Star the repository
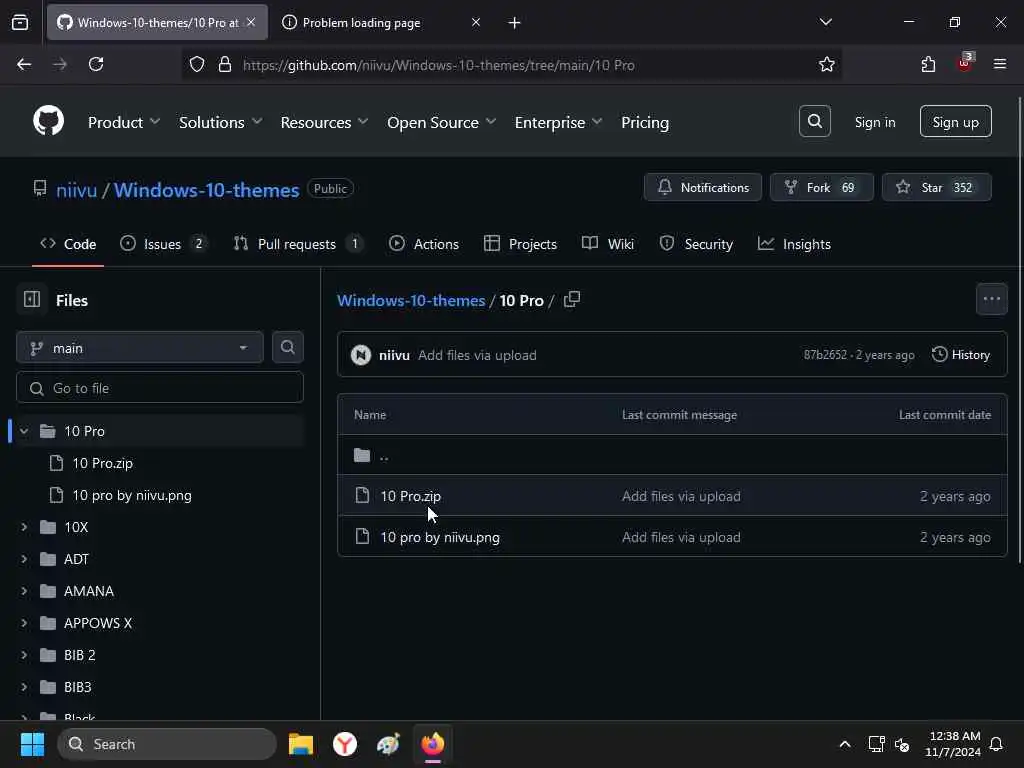Viewport: 1024px width, 768px height. coord(936,187)
